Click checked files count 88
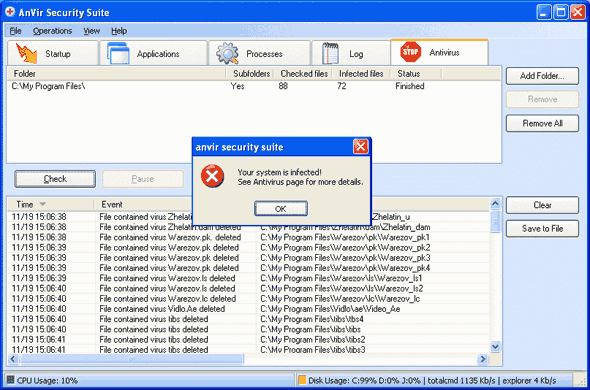This screenshot has width=590, height=390. pyautogui.click(x=283, y=86)
